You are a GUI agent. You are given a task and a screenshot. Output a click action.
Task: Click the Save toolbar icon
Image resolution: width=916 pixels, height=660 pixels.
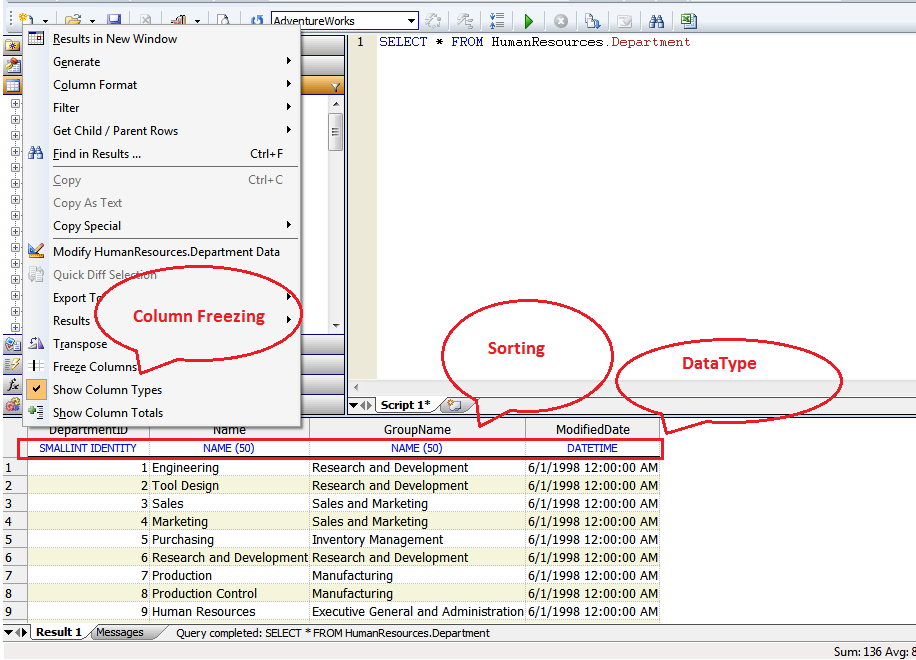(x=113, y=20)
